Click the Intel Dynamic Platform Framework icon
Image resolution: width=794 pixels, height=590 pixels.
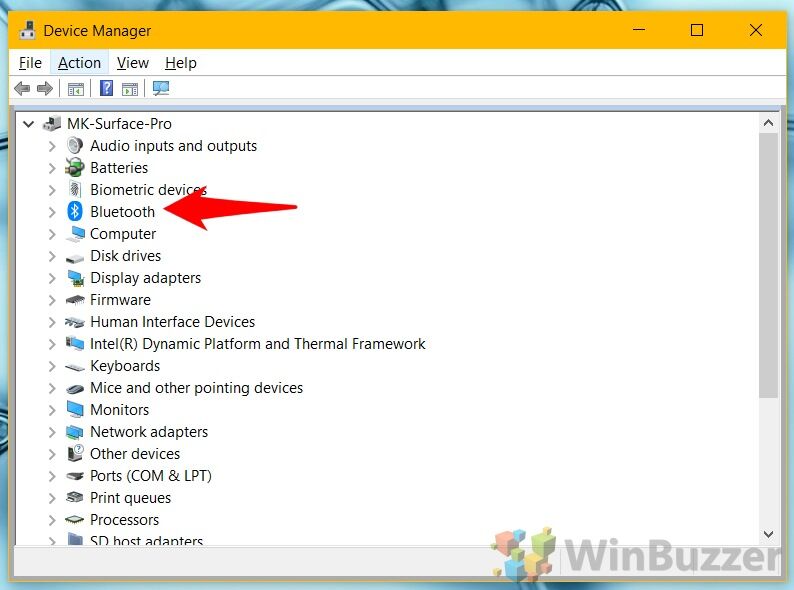[x=75, y=343]
